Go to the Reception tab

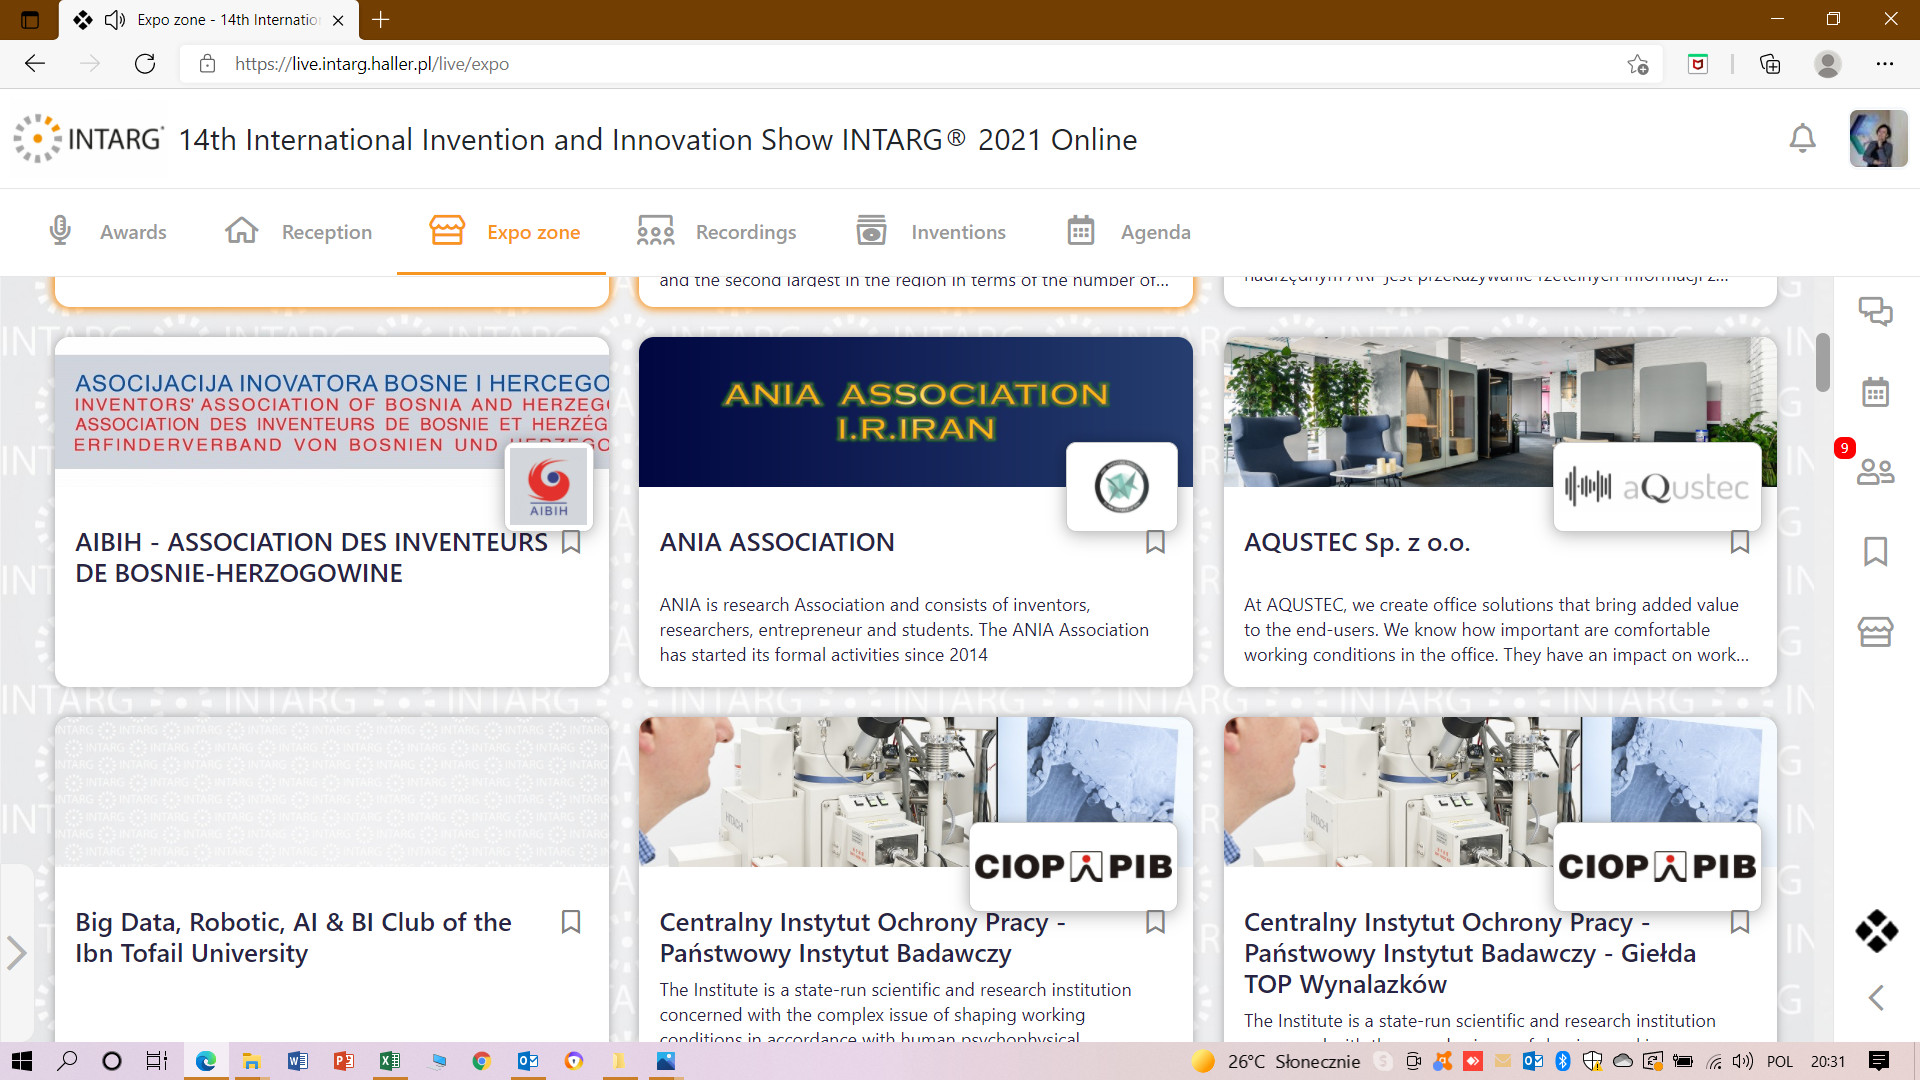coord(298,232)
